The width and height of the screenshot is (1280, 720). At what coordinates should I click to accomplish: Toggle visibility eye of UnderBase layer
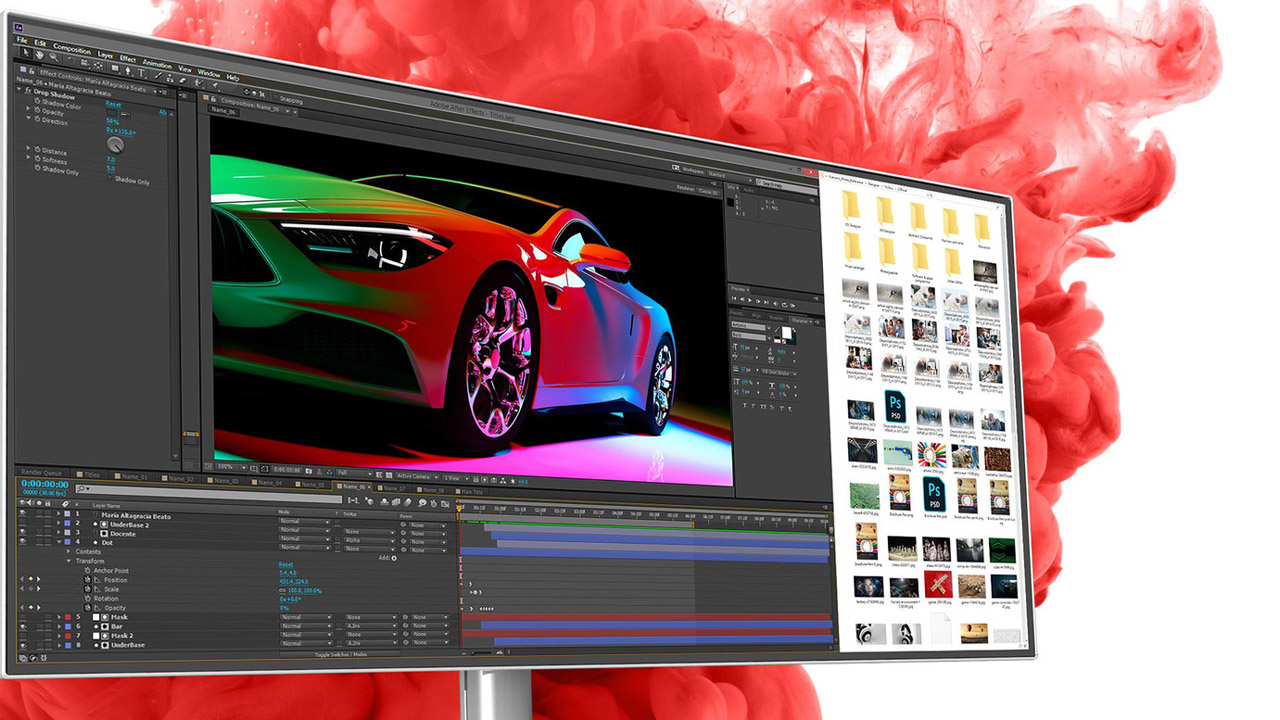pos(23,645)
